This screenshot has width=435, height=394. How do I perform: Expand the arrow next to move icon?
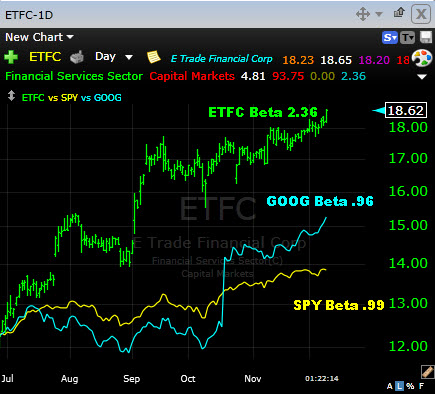pos(379,14)
